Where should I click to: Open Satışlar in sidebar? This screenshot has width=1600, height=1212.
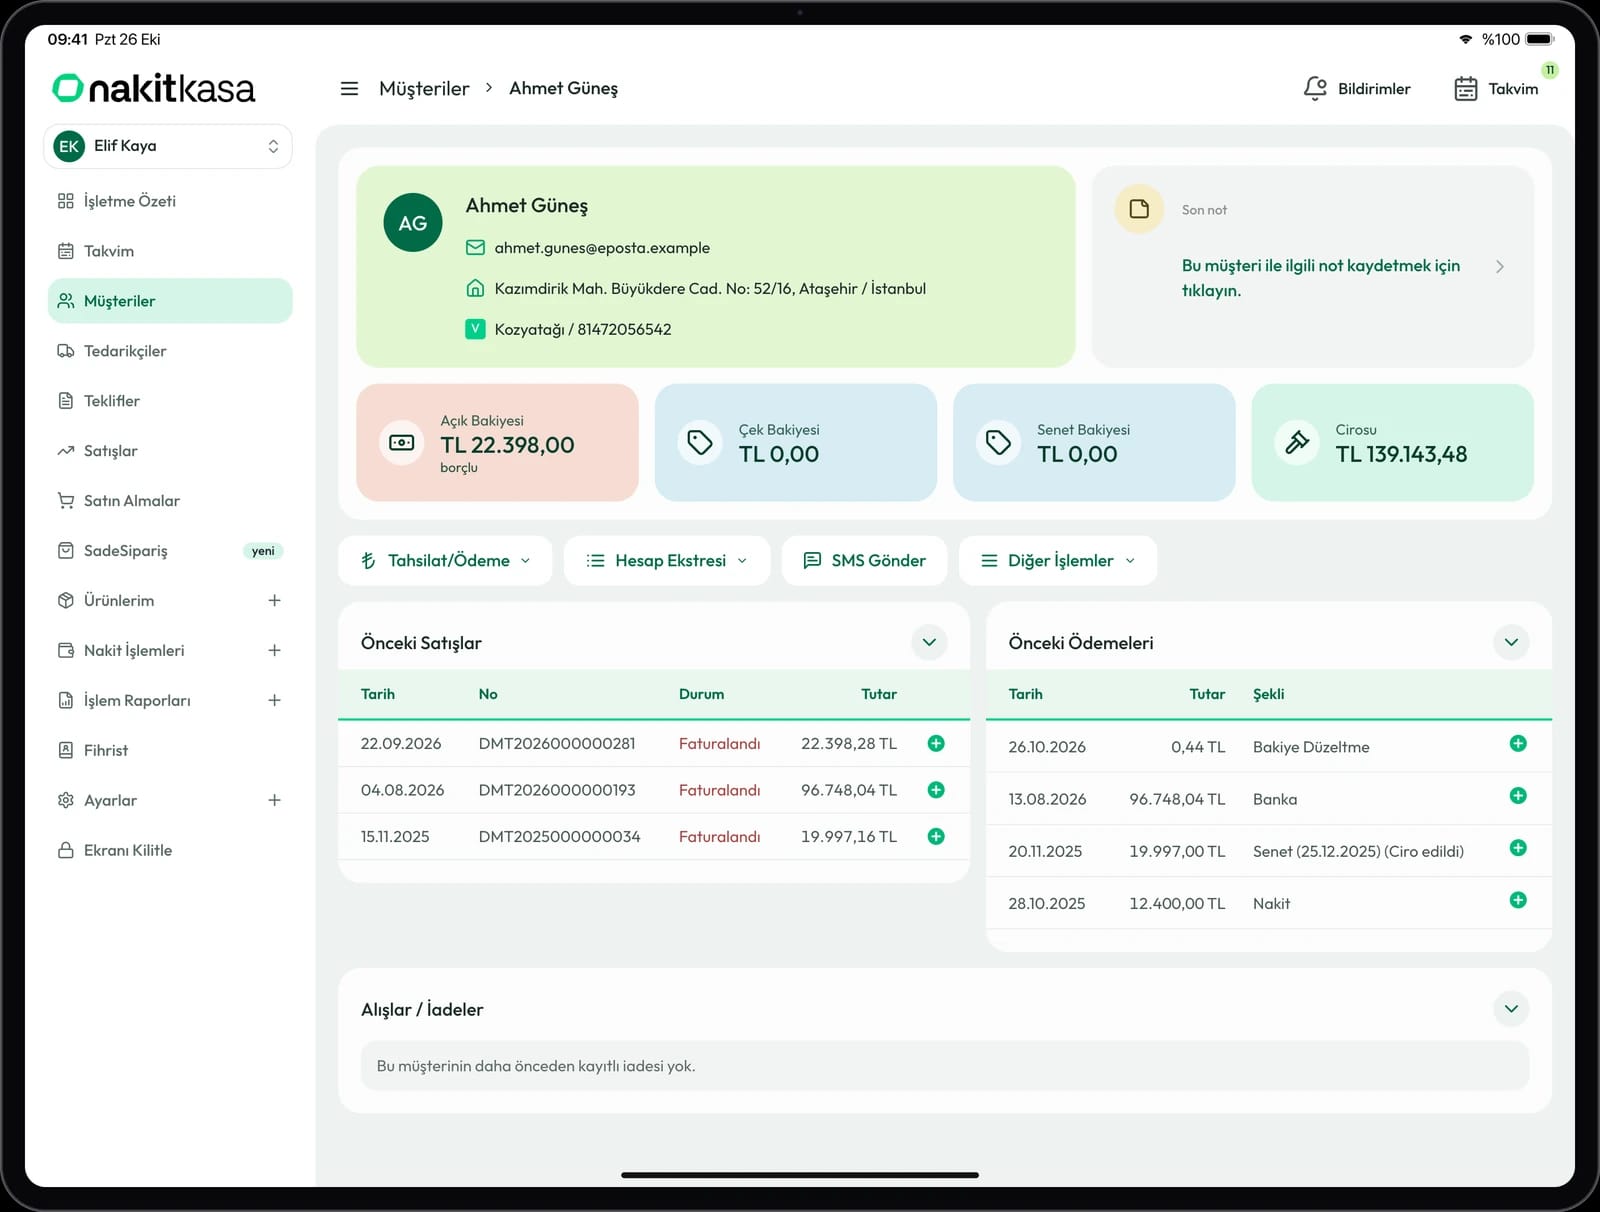pos(170,451)
